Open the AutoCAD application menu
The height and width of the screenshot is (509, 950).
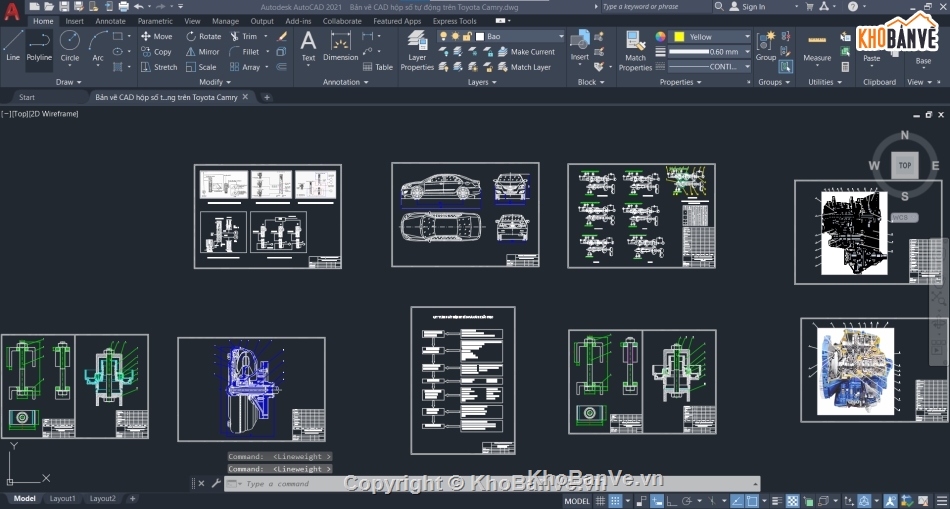[x=11, y=11]
